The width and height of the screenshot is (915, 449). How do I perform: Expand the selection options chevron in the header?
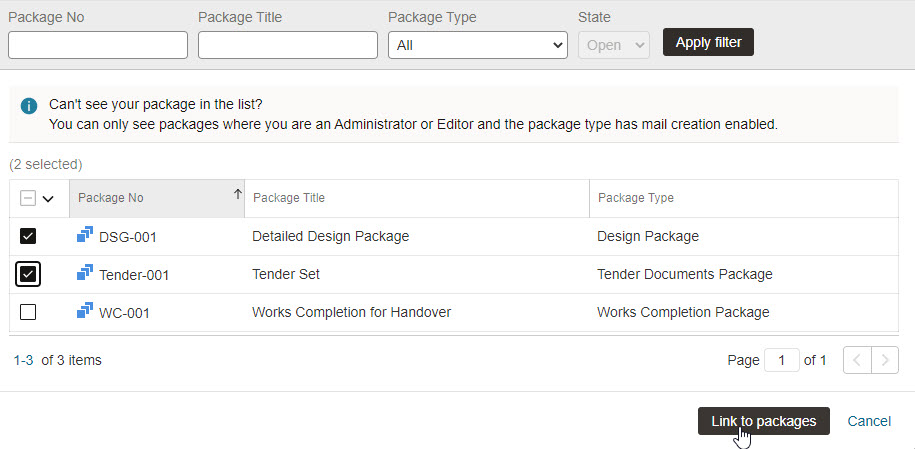coord(48,199)
